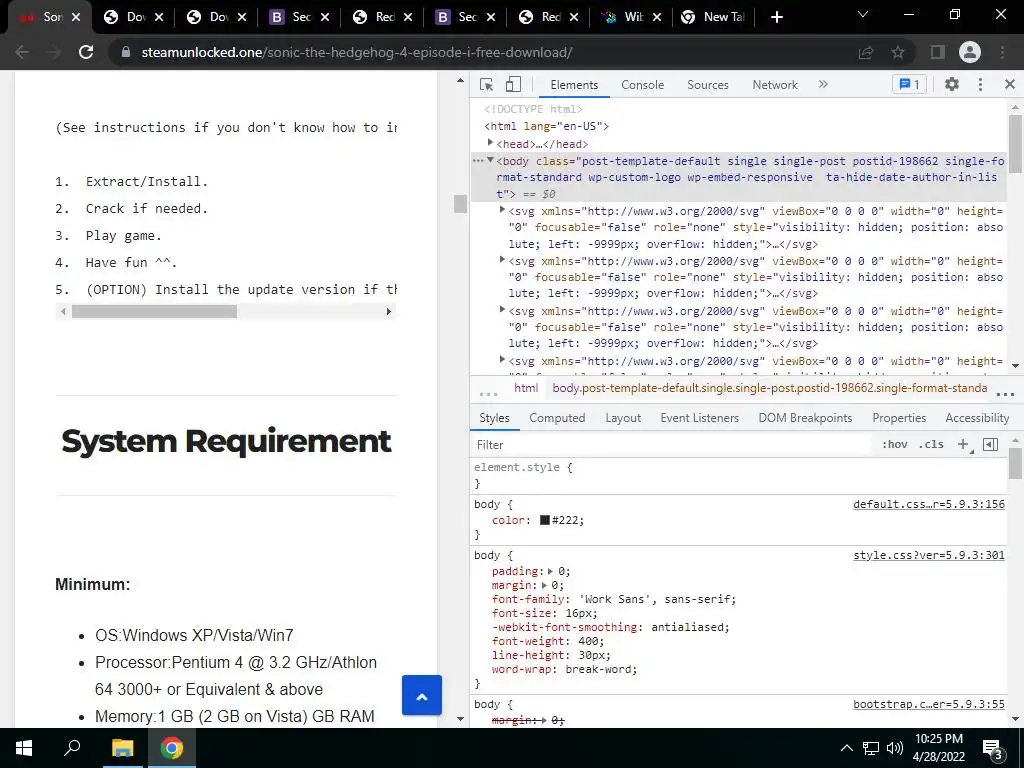Add a new style rule with plus icon
This screenshot has height=768, width=1024.
[x=963, y=445]
